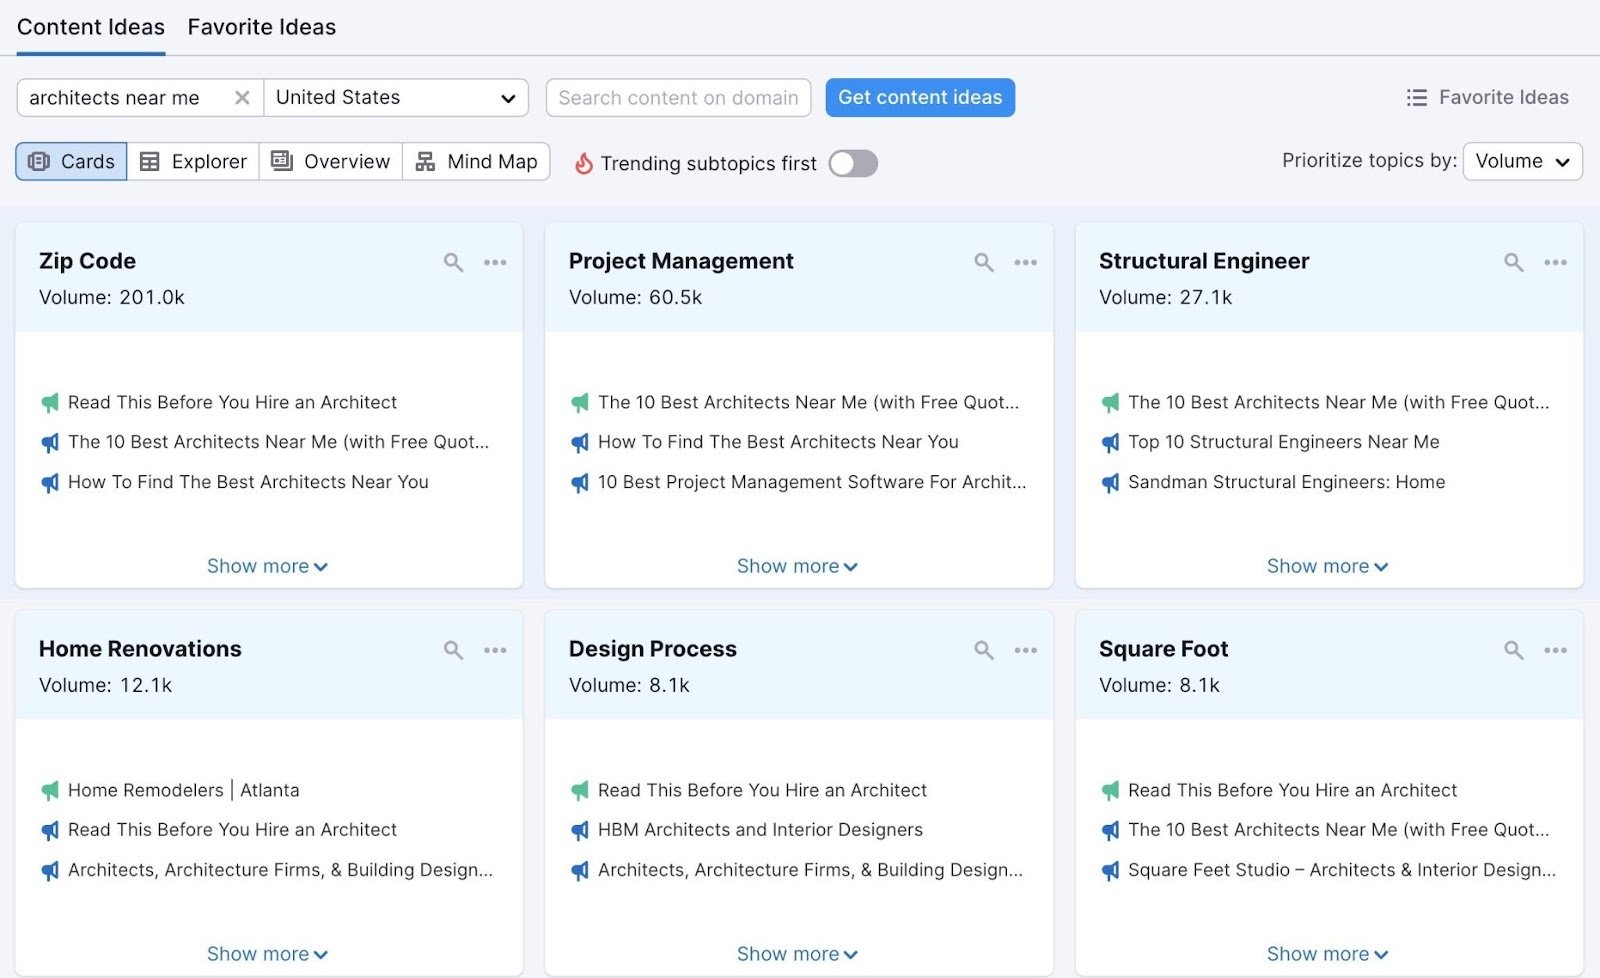
Task: Enable Trending subtopics first
Action: click(x=851, y=163)
